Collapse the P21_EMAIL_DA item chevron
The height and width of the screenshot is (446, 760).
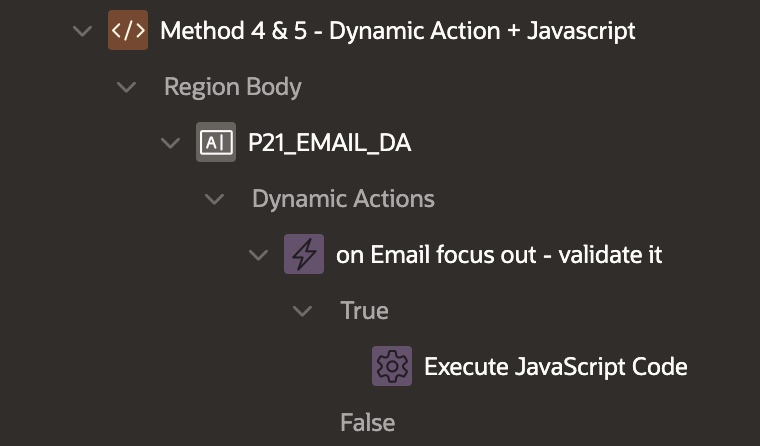pos(170,143)
